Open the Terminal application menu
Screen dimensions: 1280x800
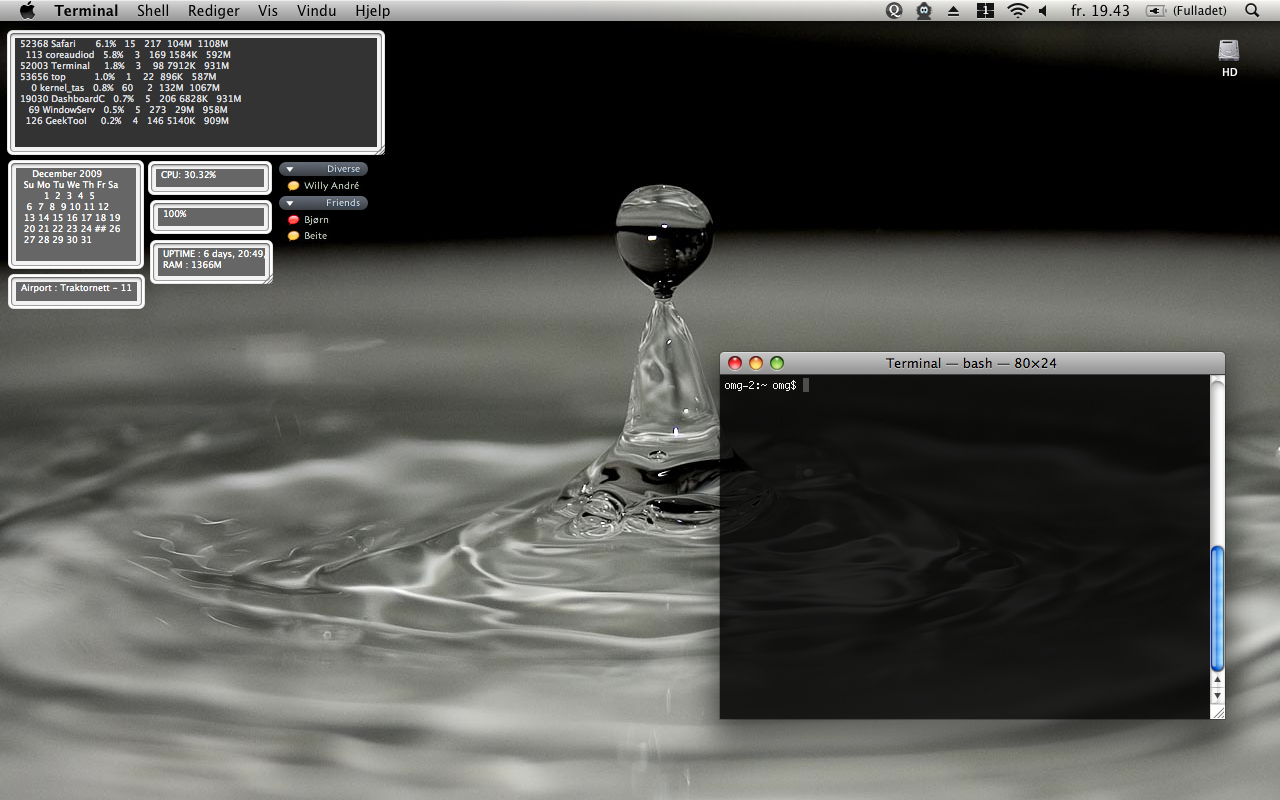click(x=86, y=11)
